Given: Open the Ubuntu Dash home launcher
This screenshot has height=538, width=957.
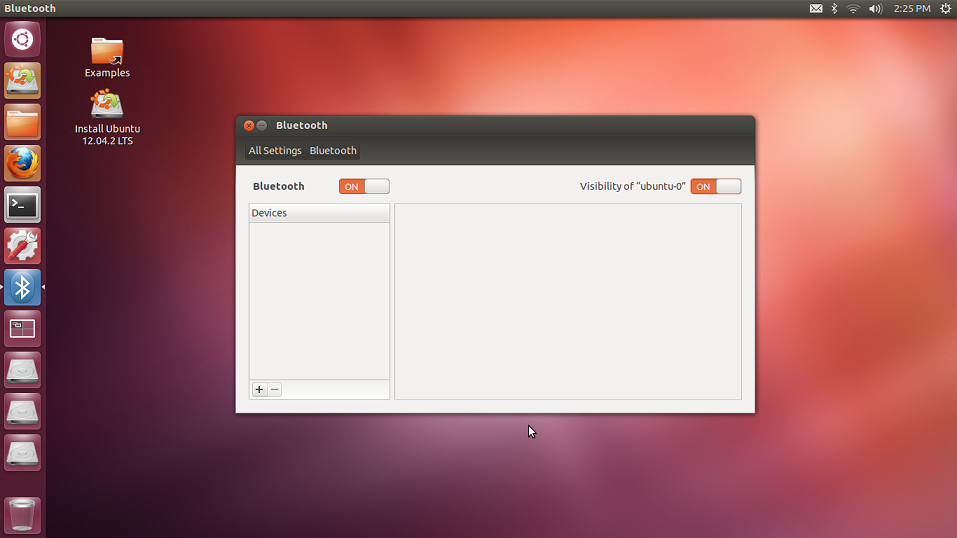Looking at the screenshot, I should (22, 40).
